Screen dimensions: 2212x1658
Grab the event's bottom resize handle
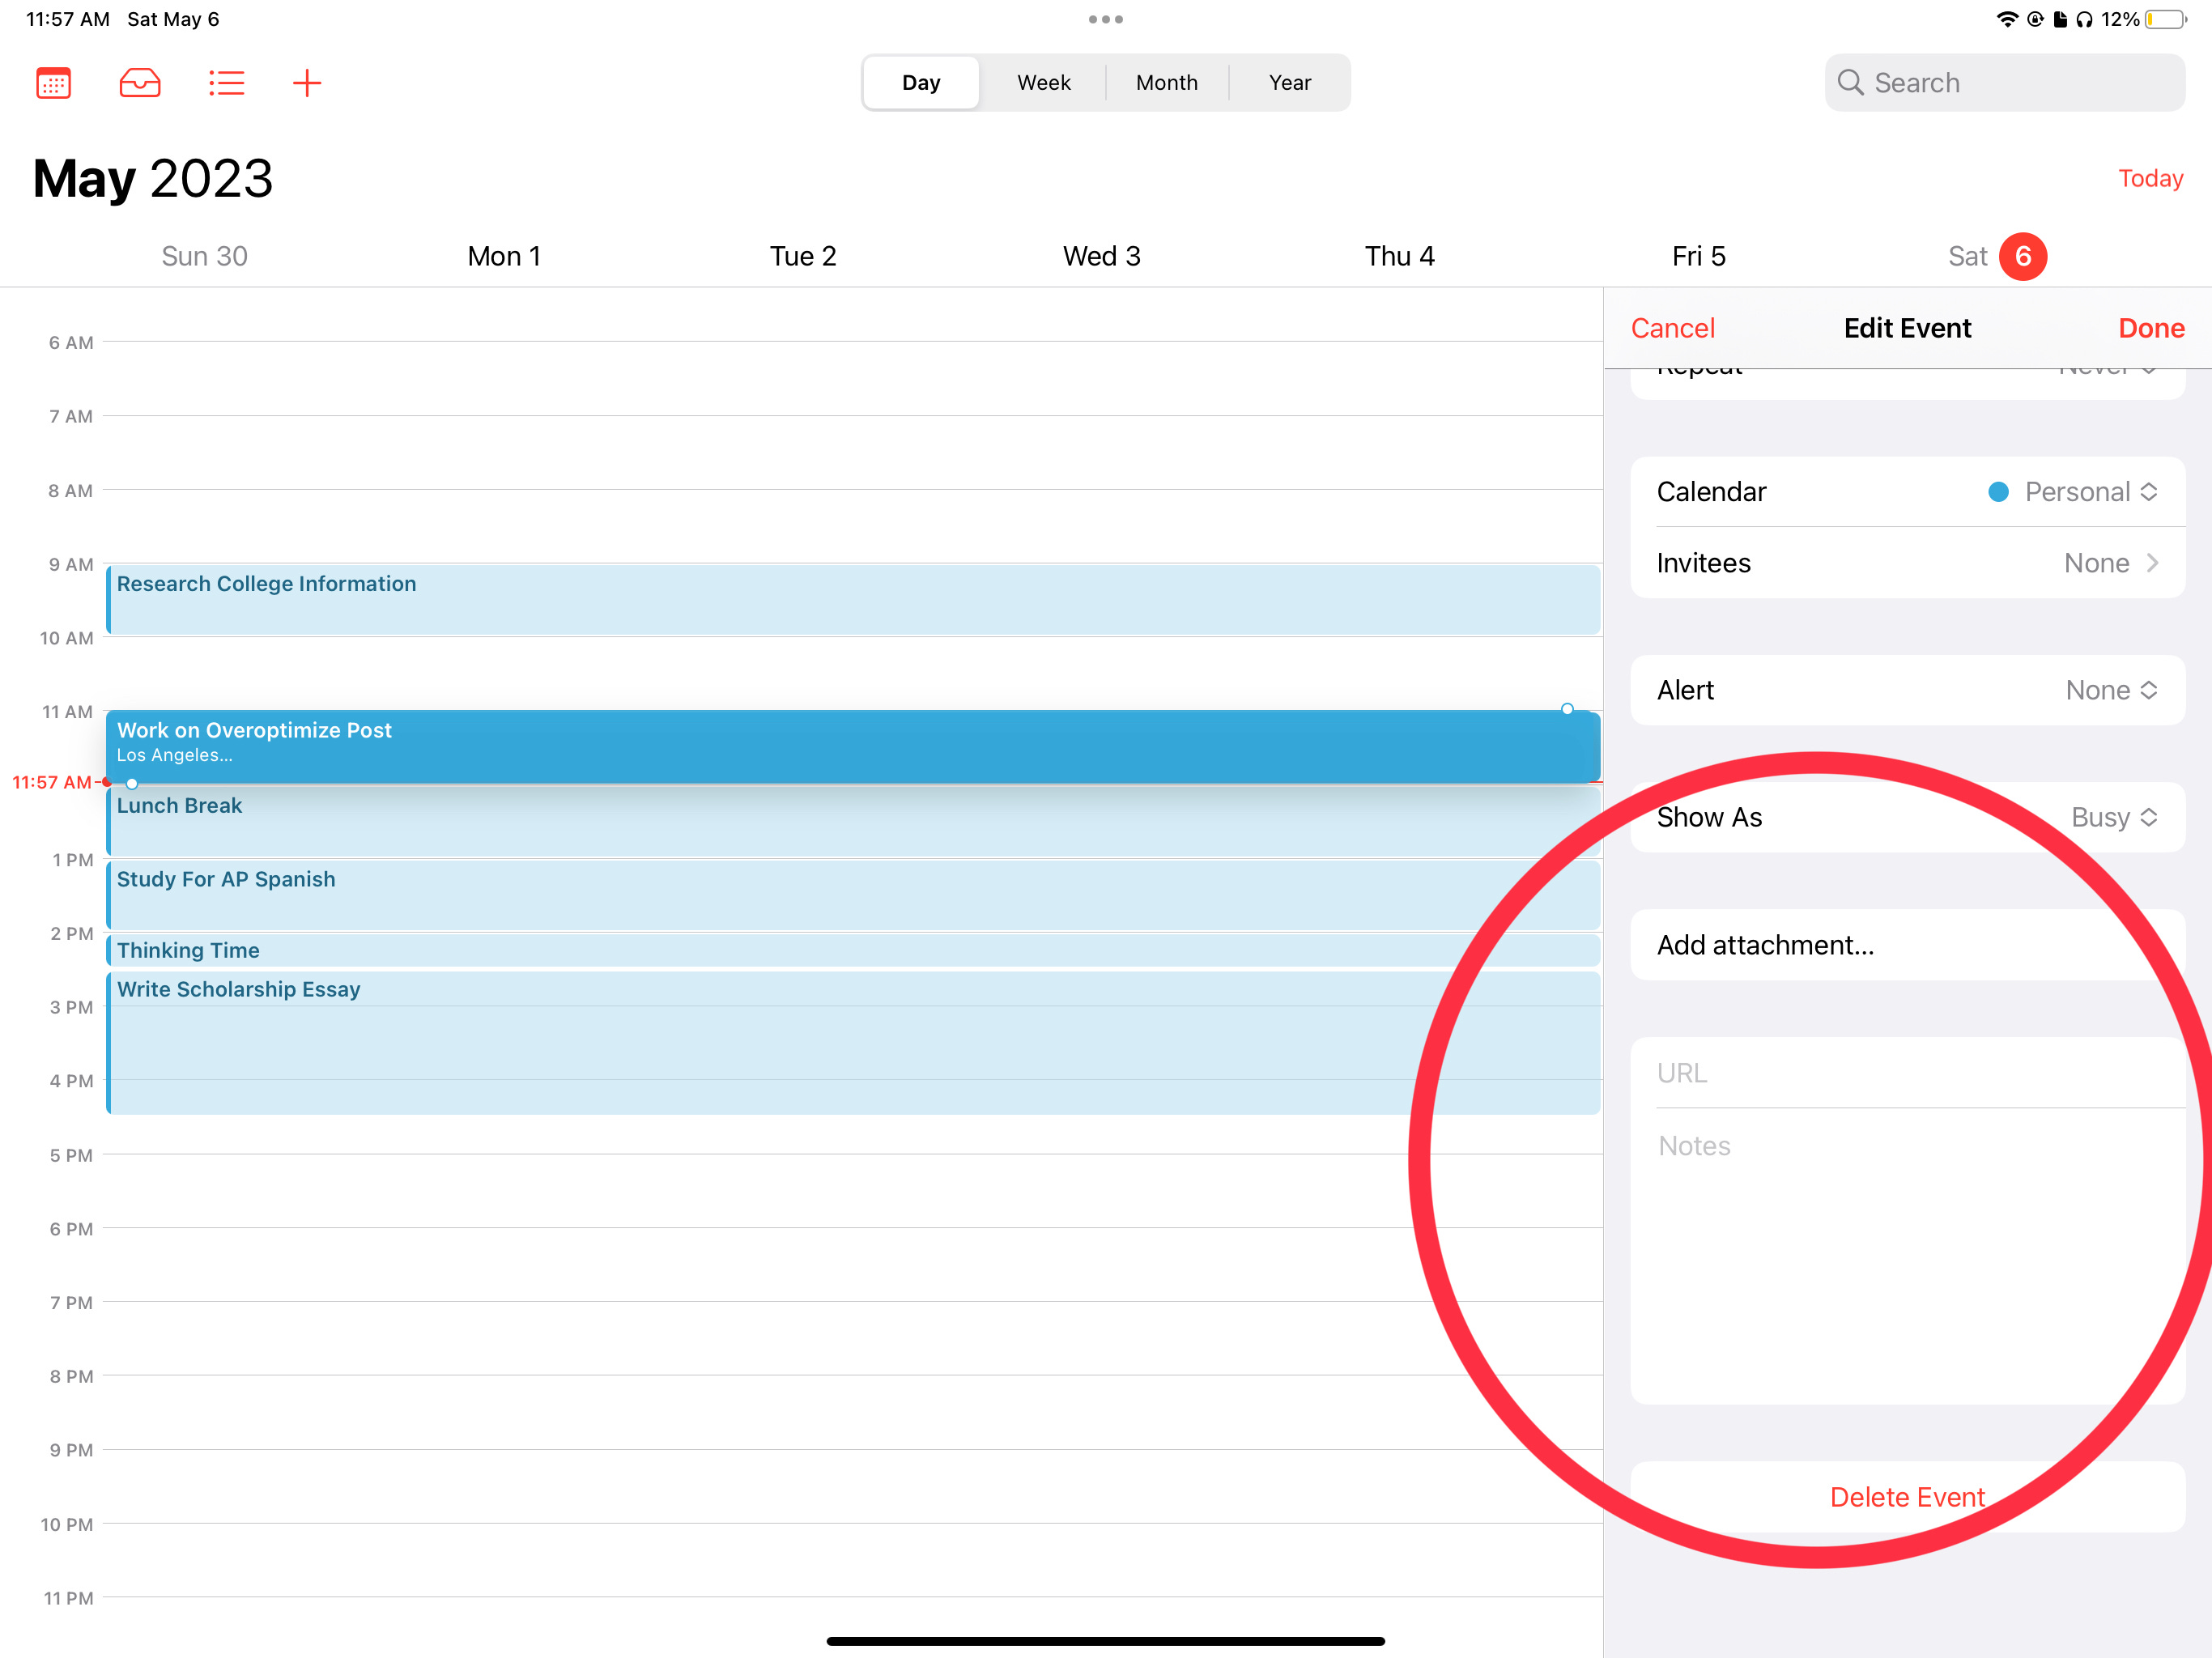pos(132,784)
